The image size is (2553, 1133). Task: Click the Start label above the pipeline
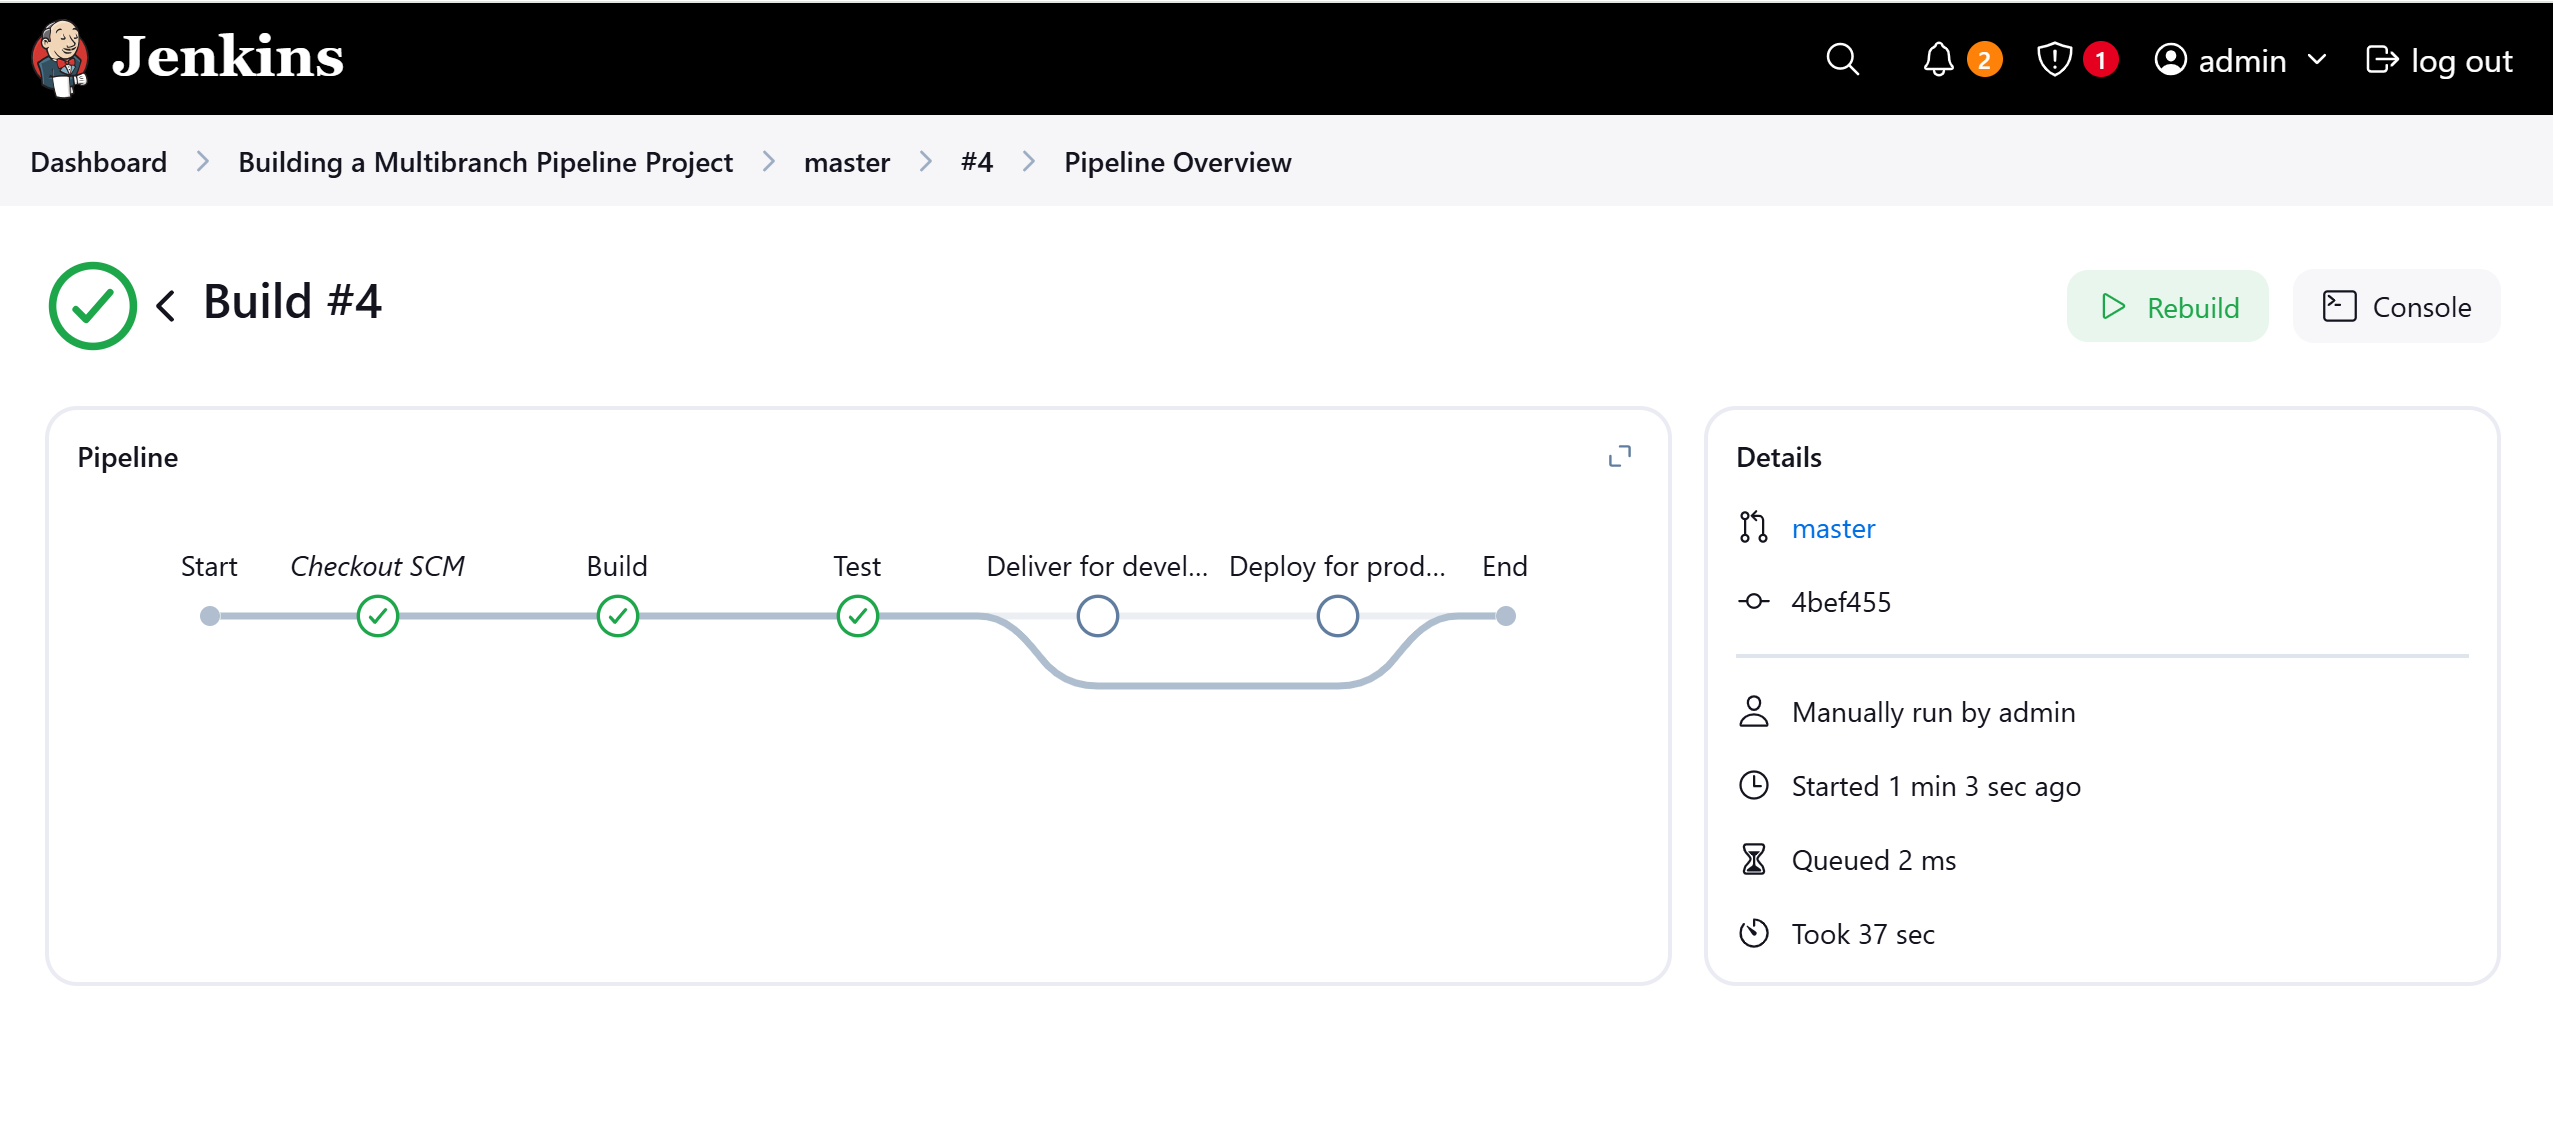(x=209, y=566)
